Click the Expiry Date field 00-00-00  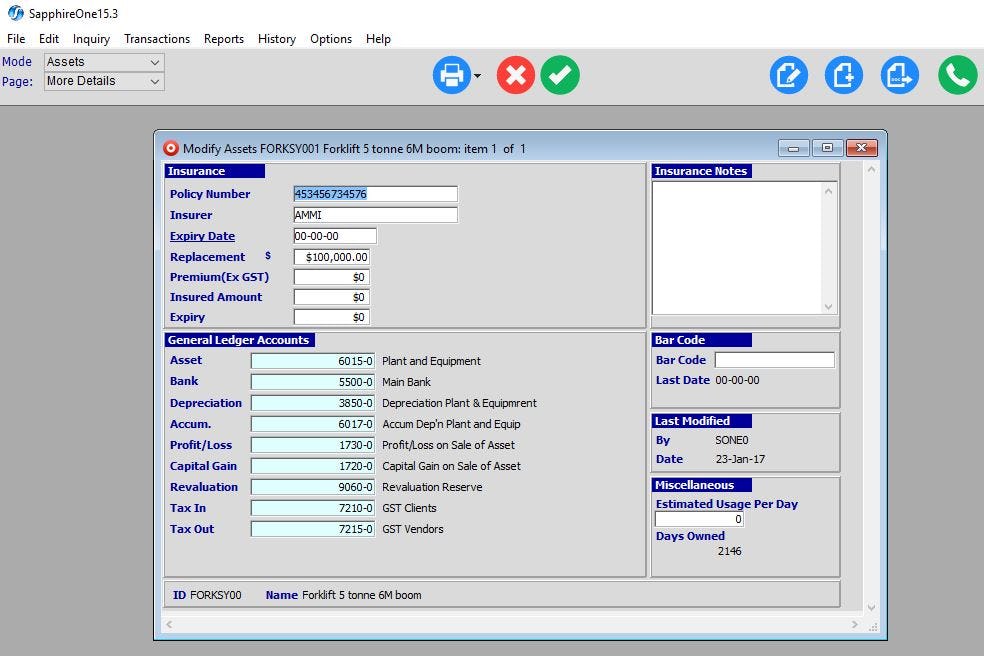(334, 236)
